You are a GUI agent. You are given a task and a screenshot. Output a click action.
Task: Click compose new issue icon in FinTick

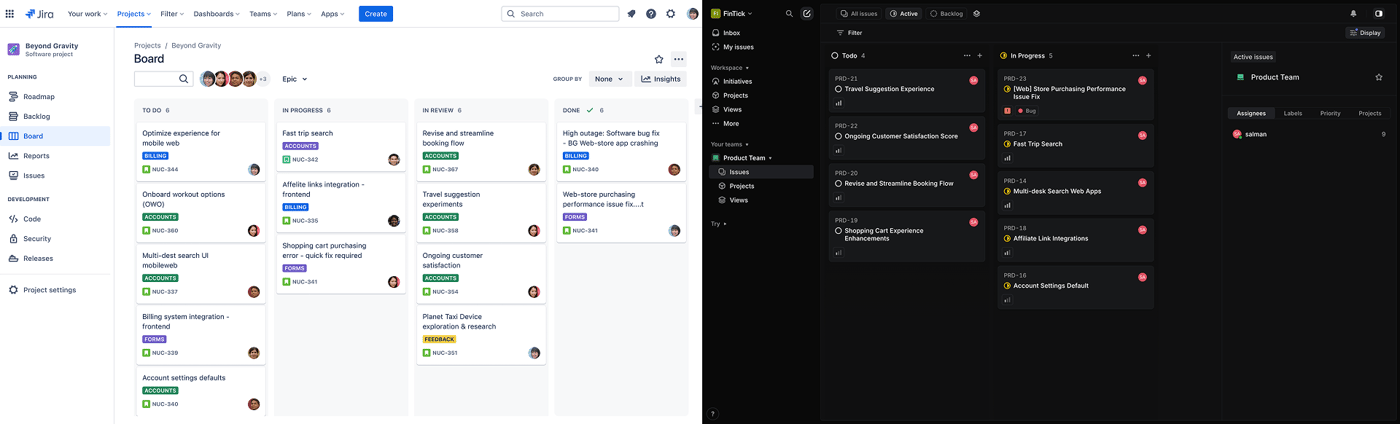tap(807, 14)
